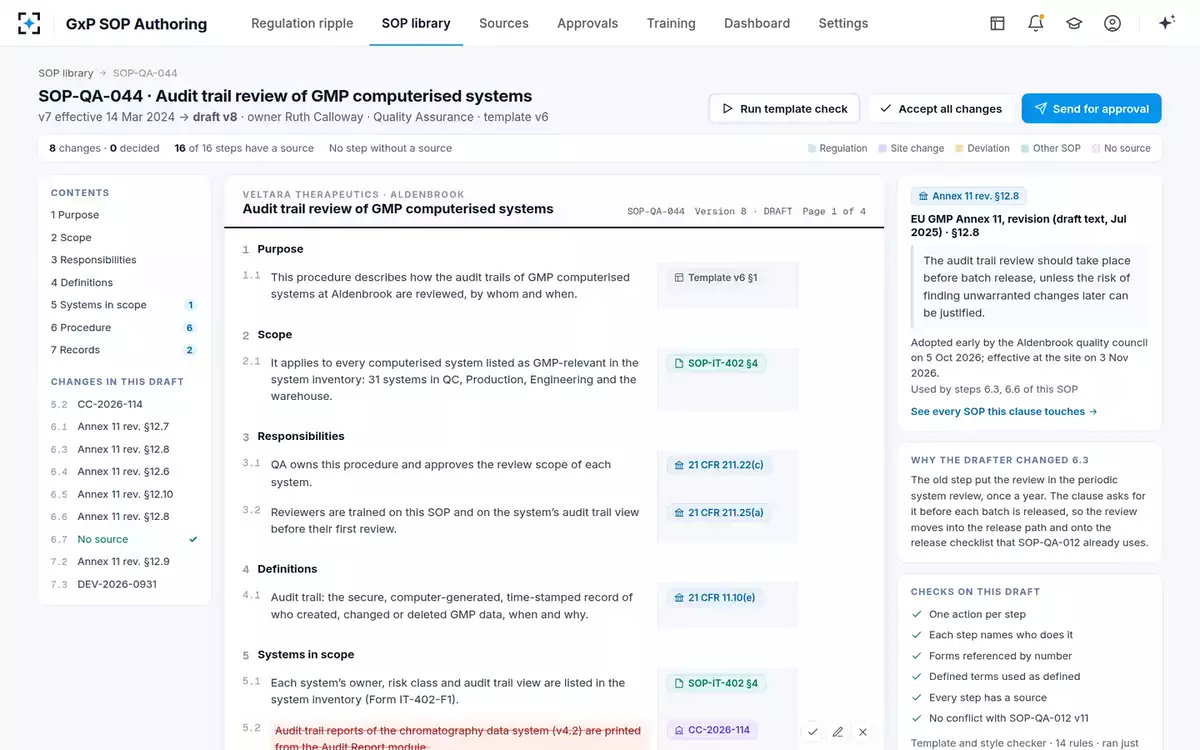This screenshot has width=1200, height=750.
Task: Click the SOP-IT-402 §4 chip on step 2.1
Action: [x=716, y=363]
